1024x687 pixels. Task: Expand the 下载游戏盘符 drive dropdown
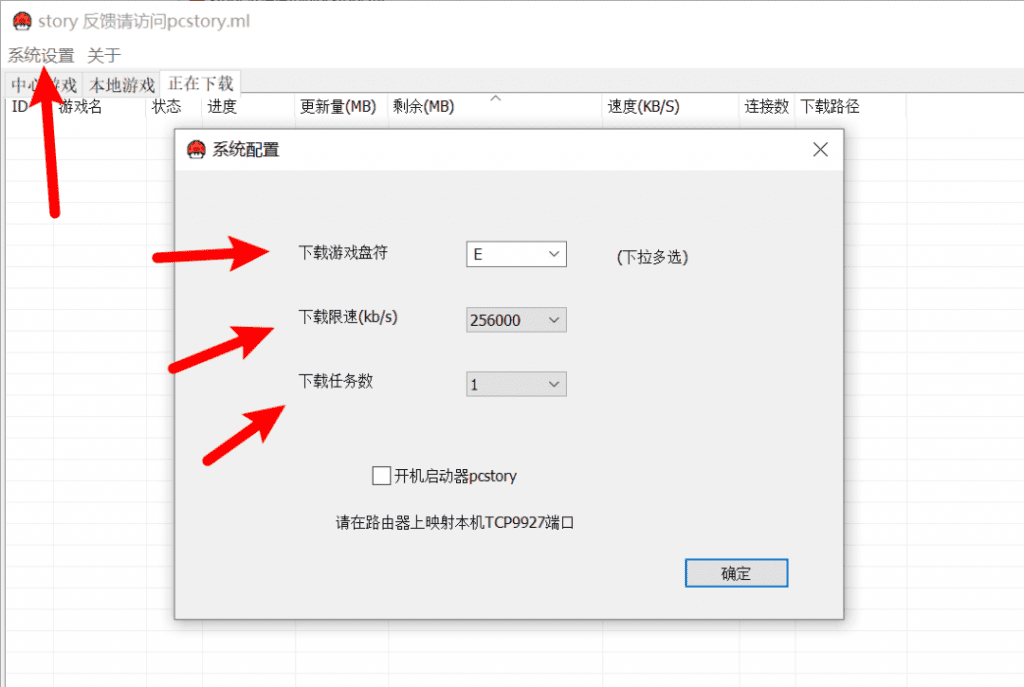pyautogui.click(x=516, y=254)
